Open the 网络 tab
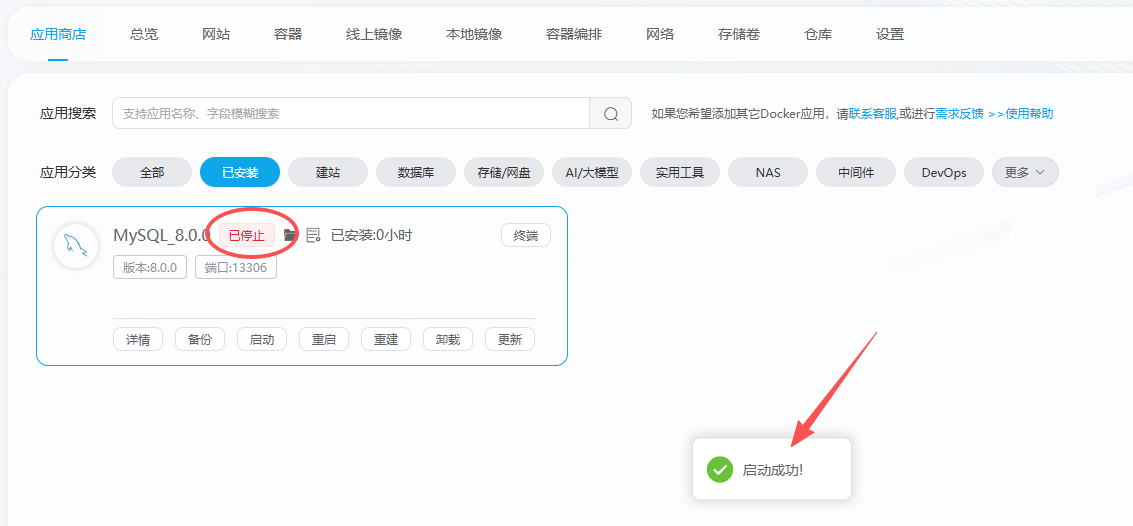1133x526 pixels. click(x=660, y=34)
